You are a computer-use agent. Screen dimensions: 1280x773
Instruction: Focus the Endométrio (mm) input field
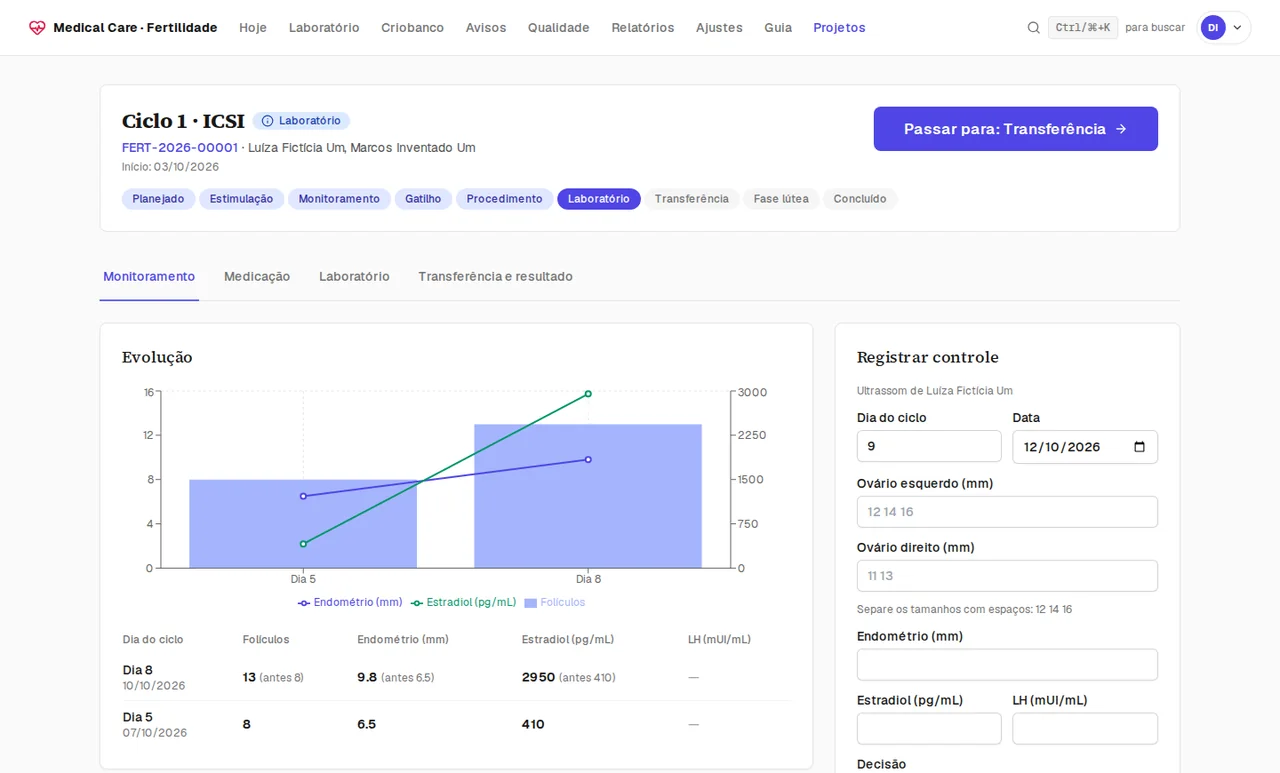point(1007,665)
